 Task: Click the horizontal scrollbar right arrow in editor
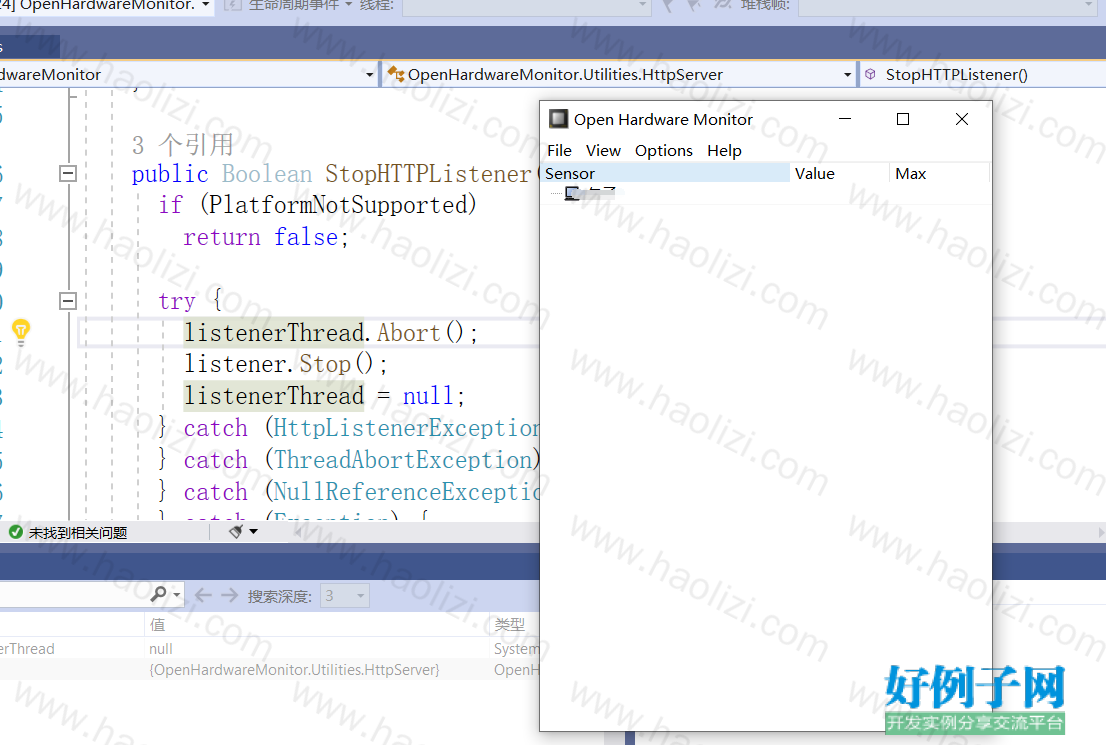click(1101, 532)
